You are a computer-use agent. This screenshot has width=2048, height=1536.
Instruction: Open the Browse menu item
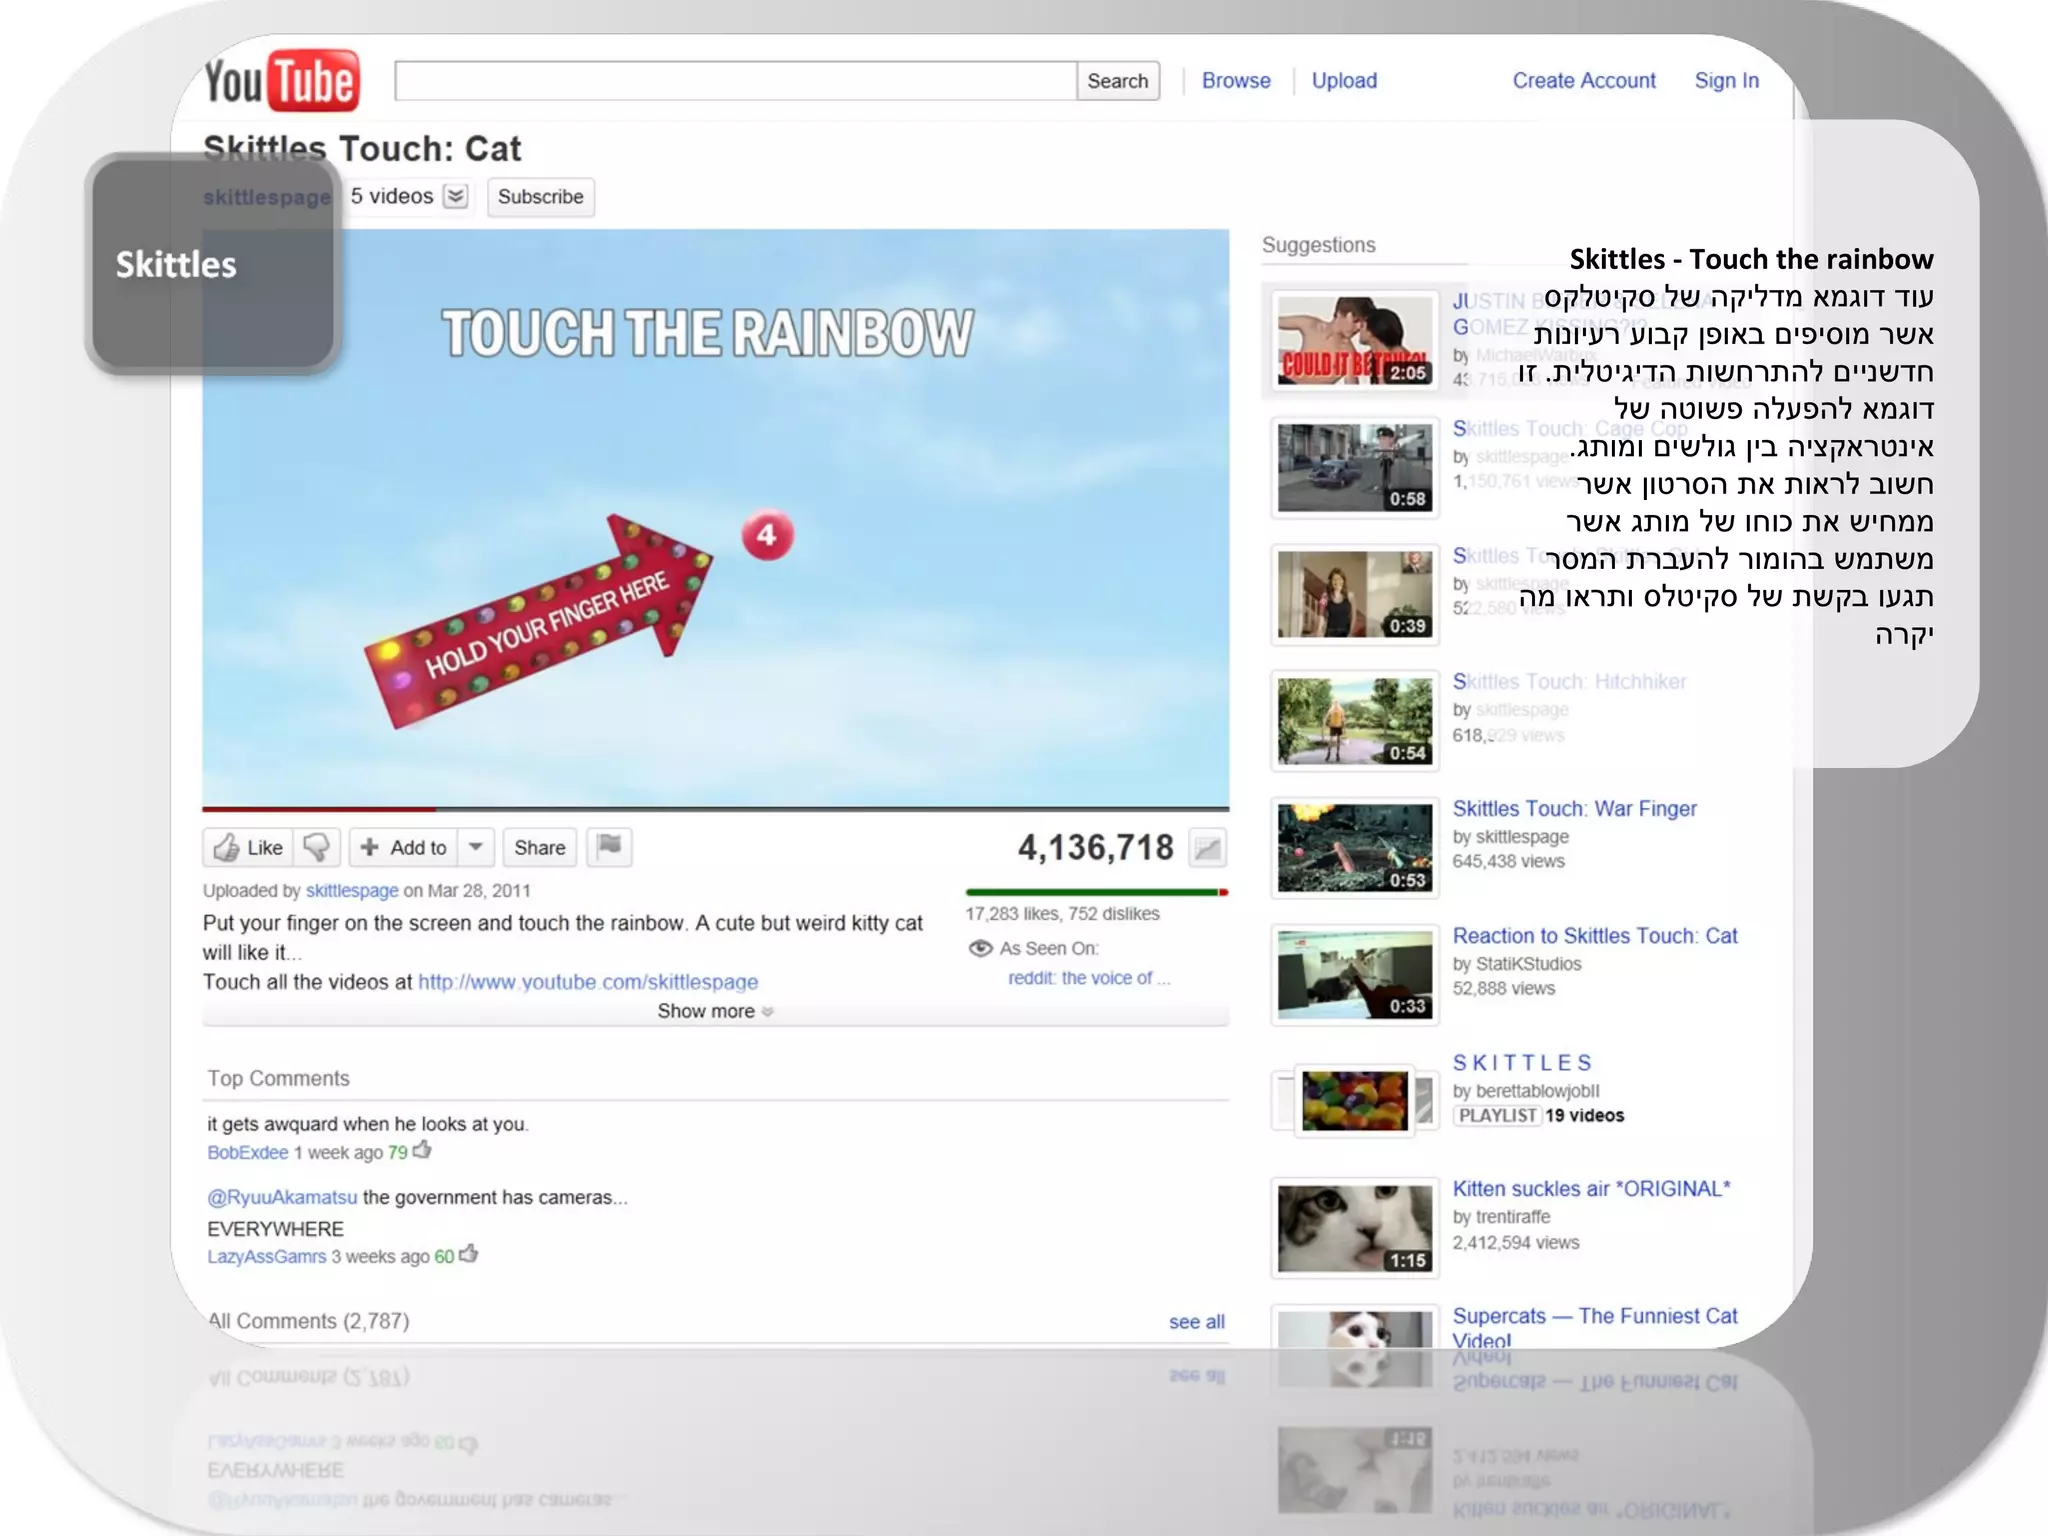click(x=1236, y=81)
